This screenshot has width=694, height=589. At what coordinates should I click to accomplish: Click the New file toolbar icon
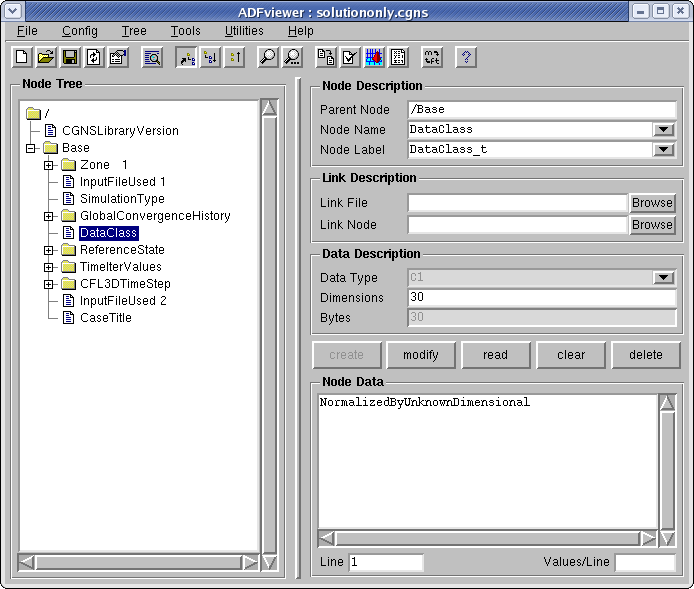tap(22, 57)
